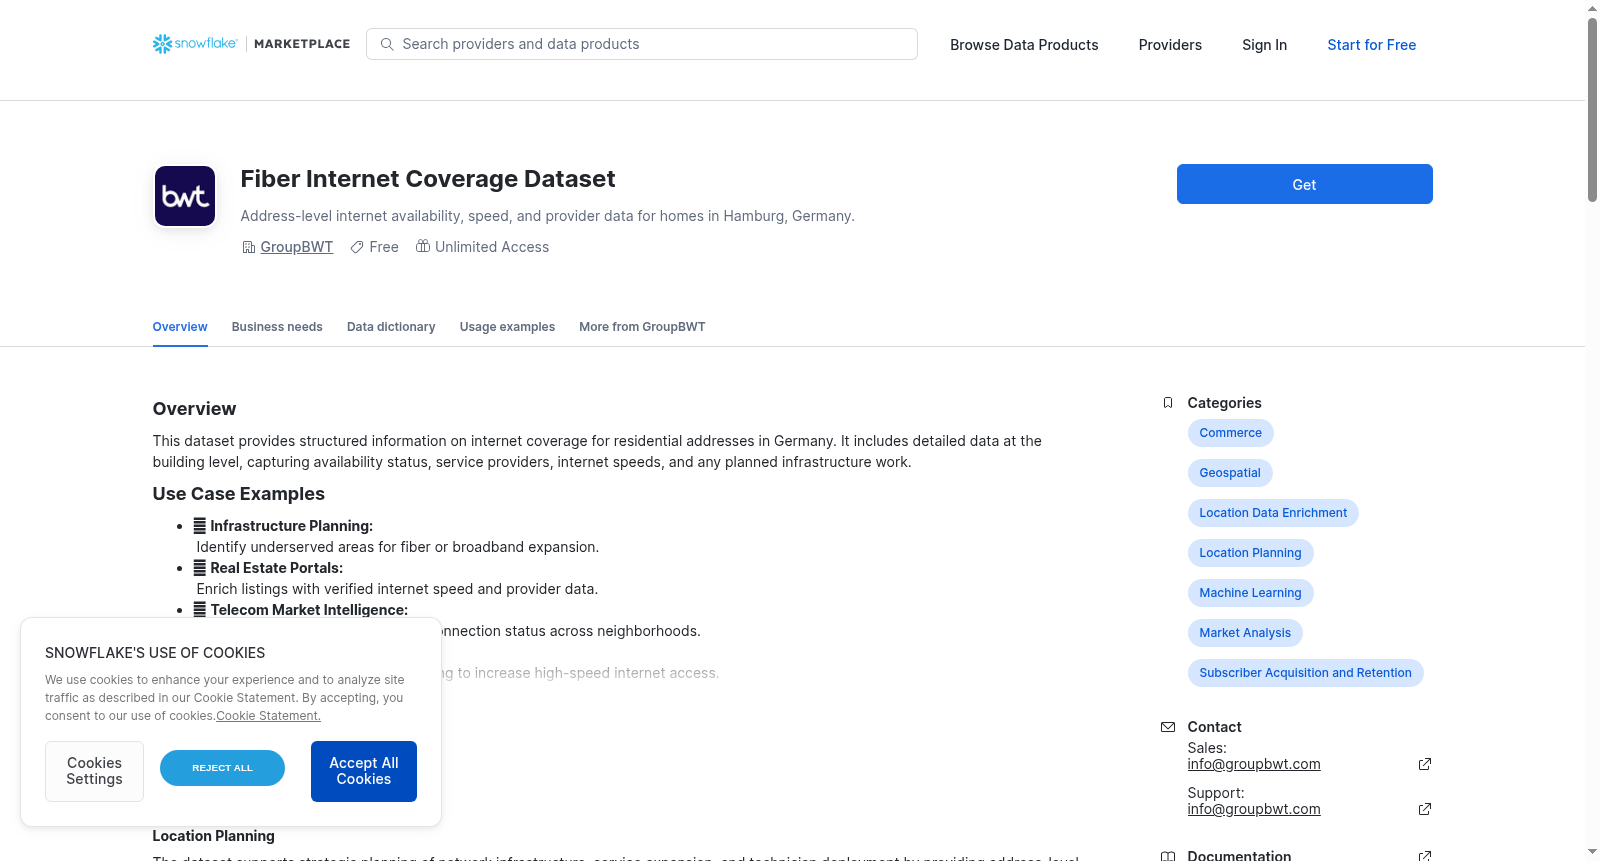This screenshot has width=1600, height=861.
Task: Select the Geospatial category chip
Action: tap(1230, 473)
